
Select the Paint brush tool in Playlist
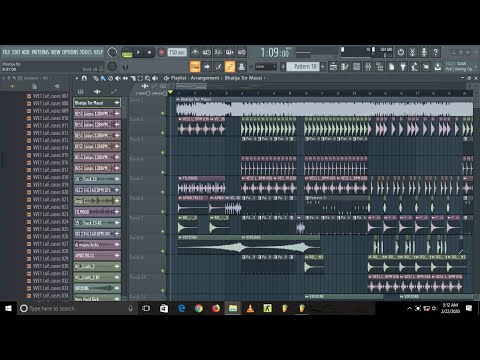(x=103, y=78)
